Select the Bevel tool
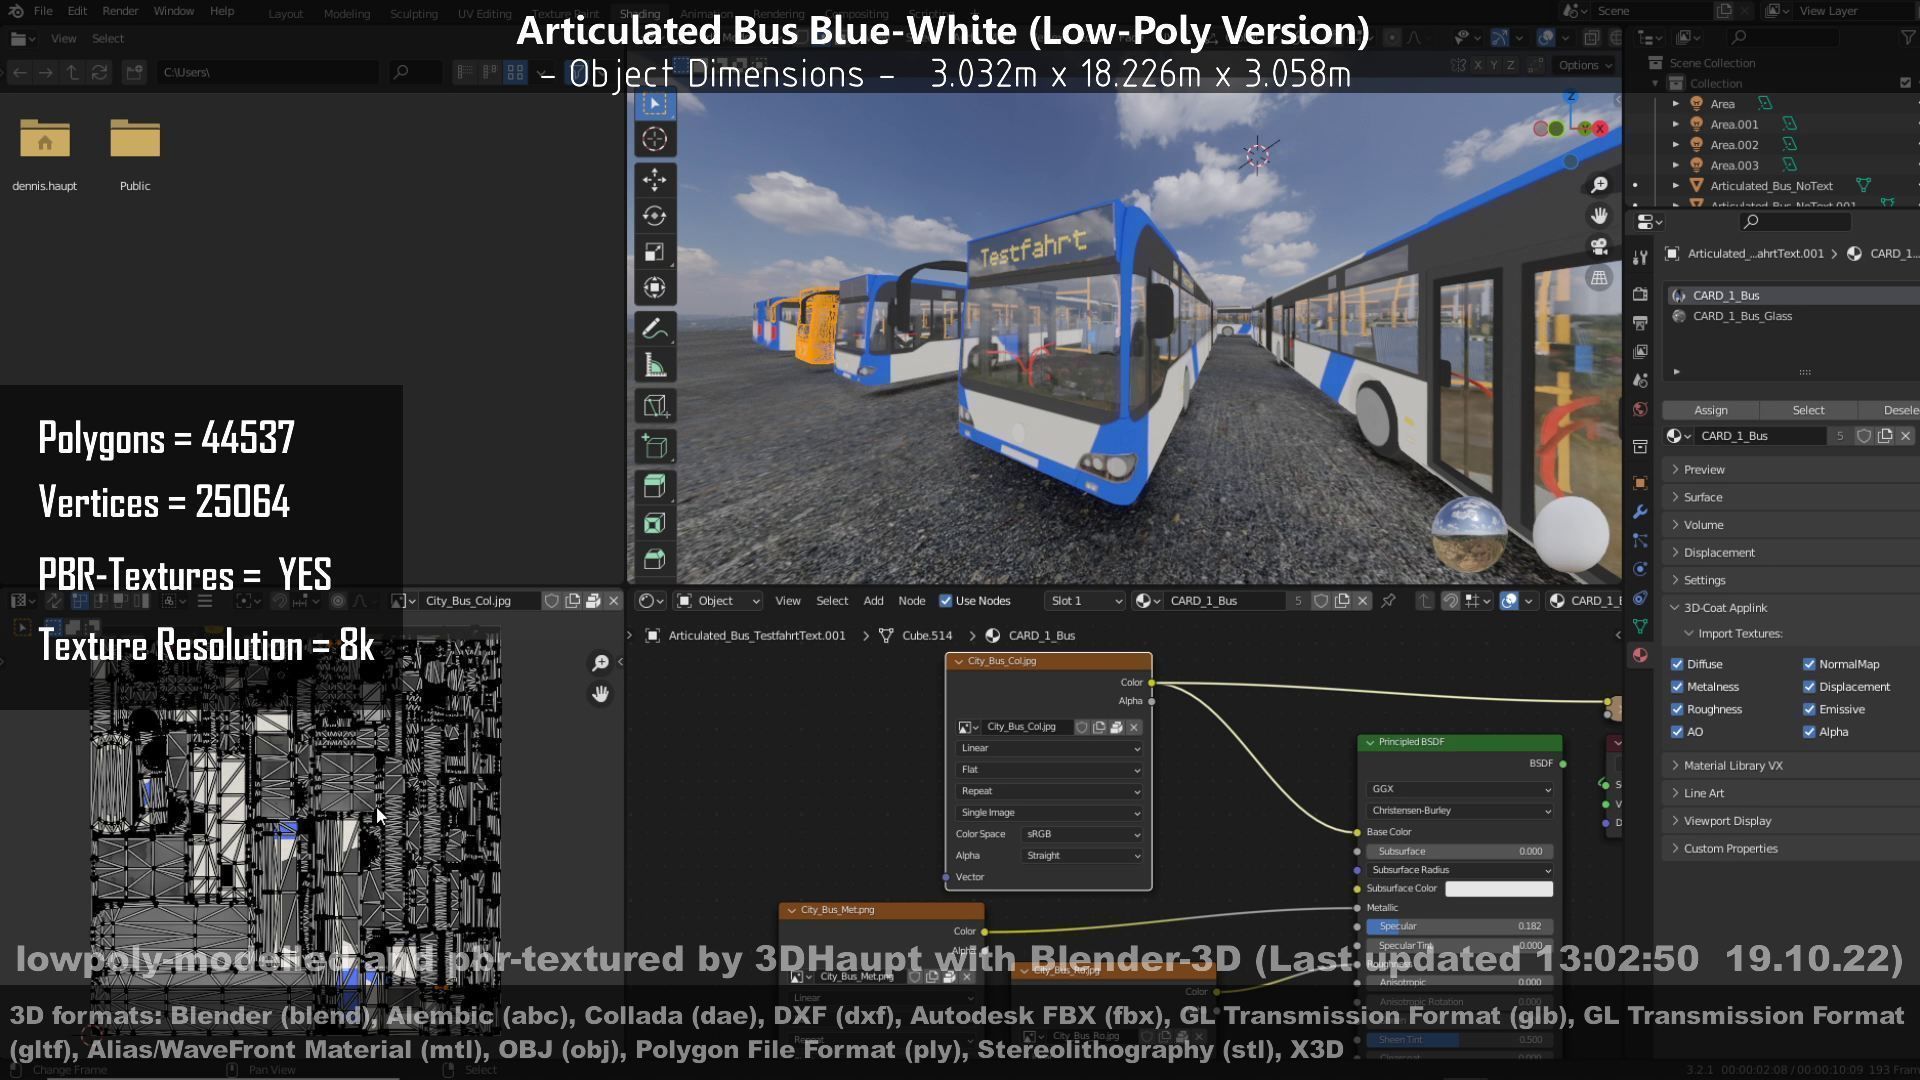The width and height of the screenshot is (1920, 1080). [655, 559]
